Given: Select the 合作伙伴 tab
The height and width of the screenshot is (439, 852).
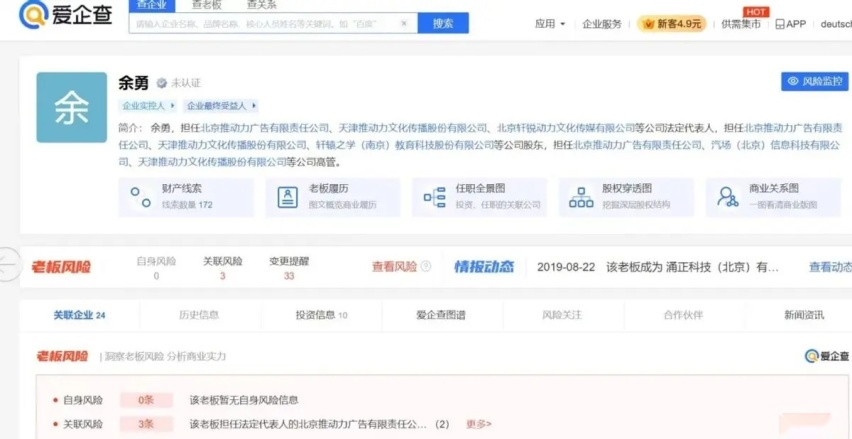Looking at the screenshot, I should coord(683,315).
